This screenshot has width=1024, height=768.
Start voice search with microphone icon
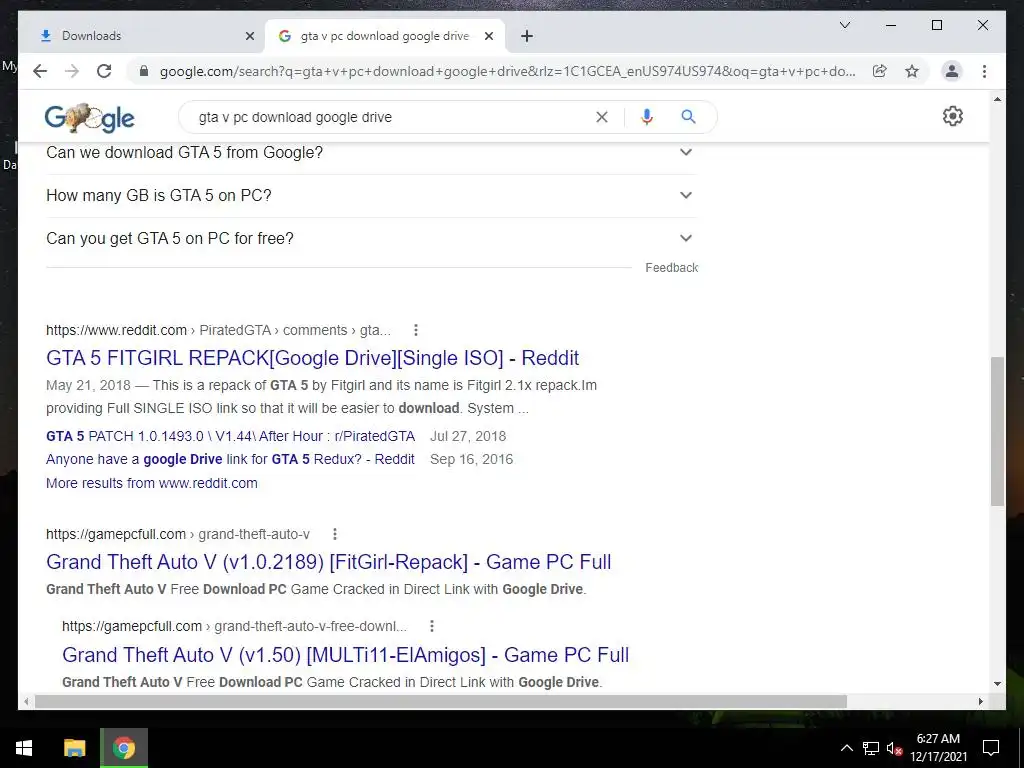(647, 117)
